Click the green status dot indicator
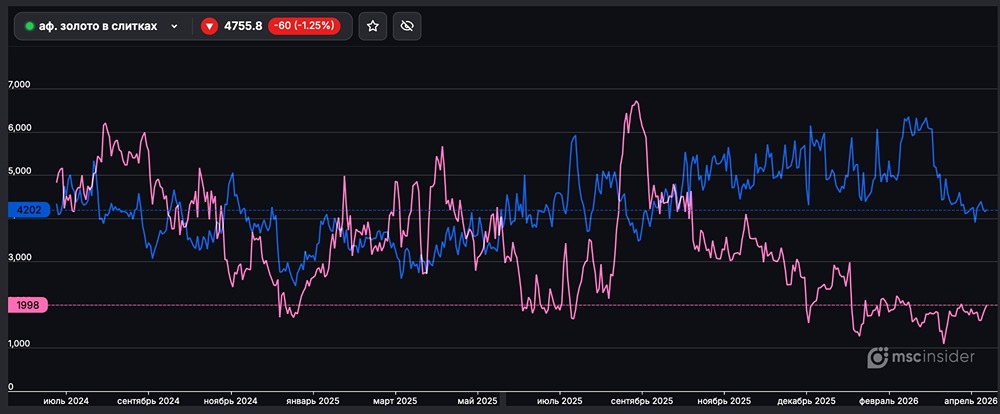 point(29,26)
